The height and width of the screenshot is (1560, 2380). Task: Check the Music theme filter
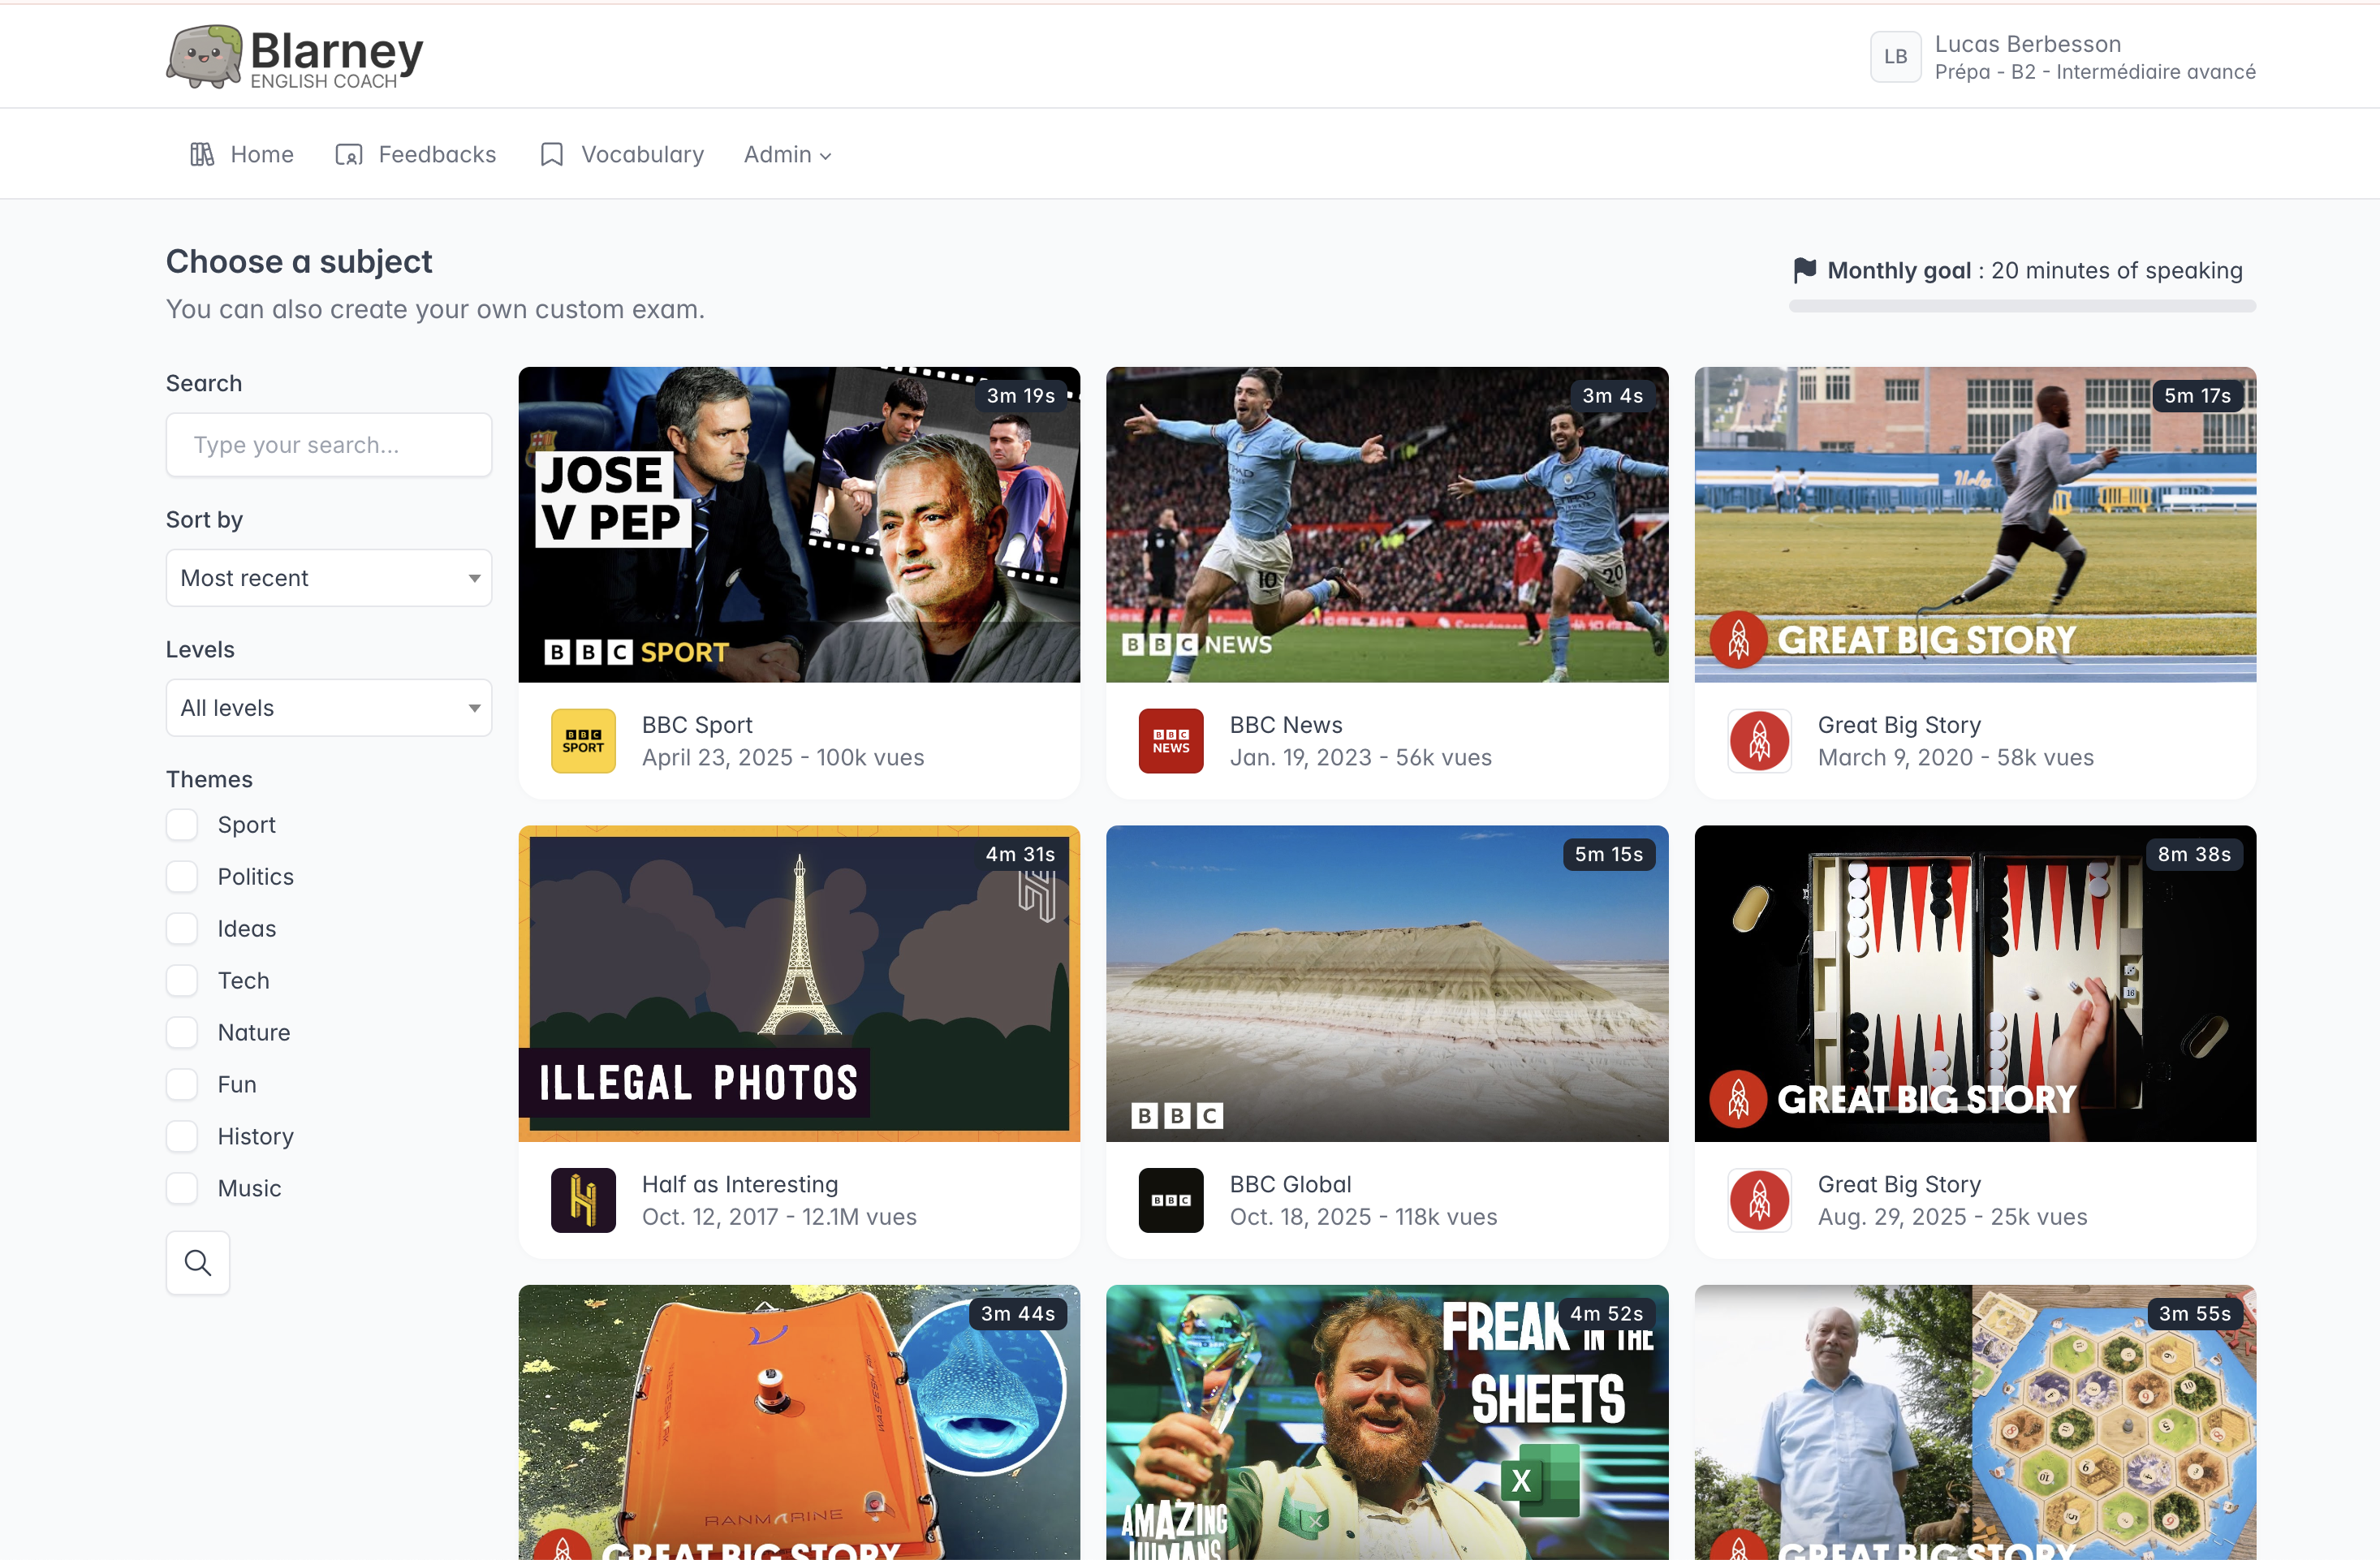pyautogui.click(x=182, y=1188)
